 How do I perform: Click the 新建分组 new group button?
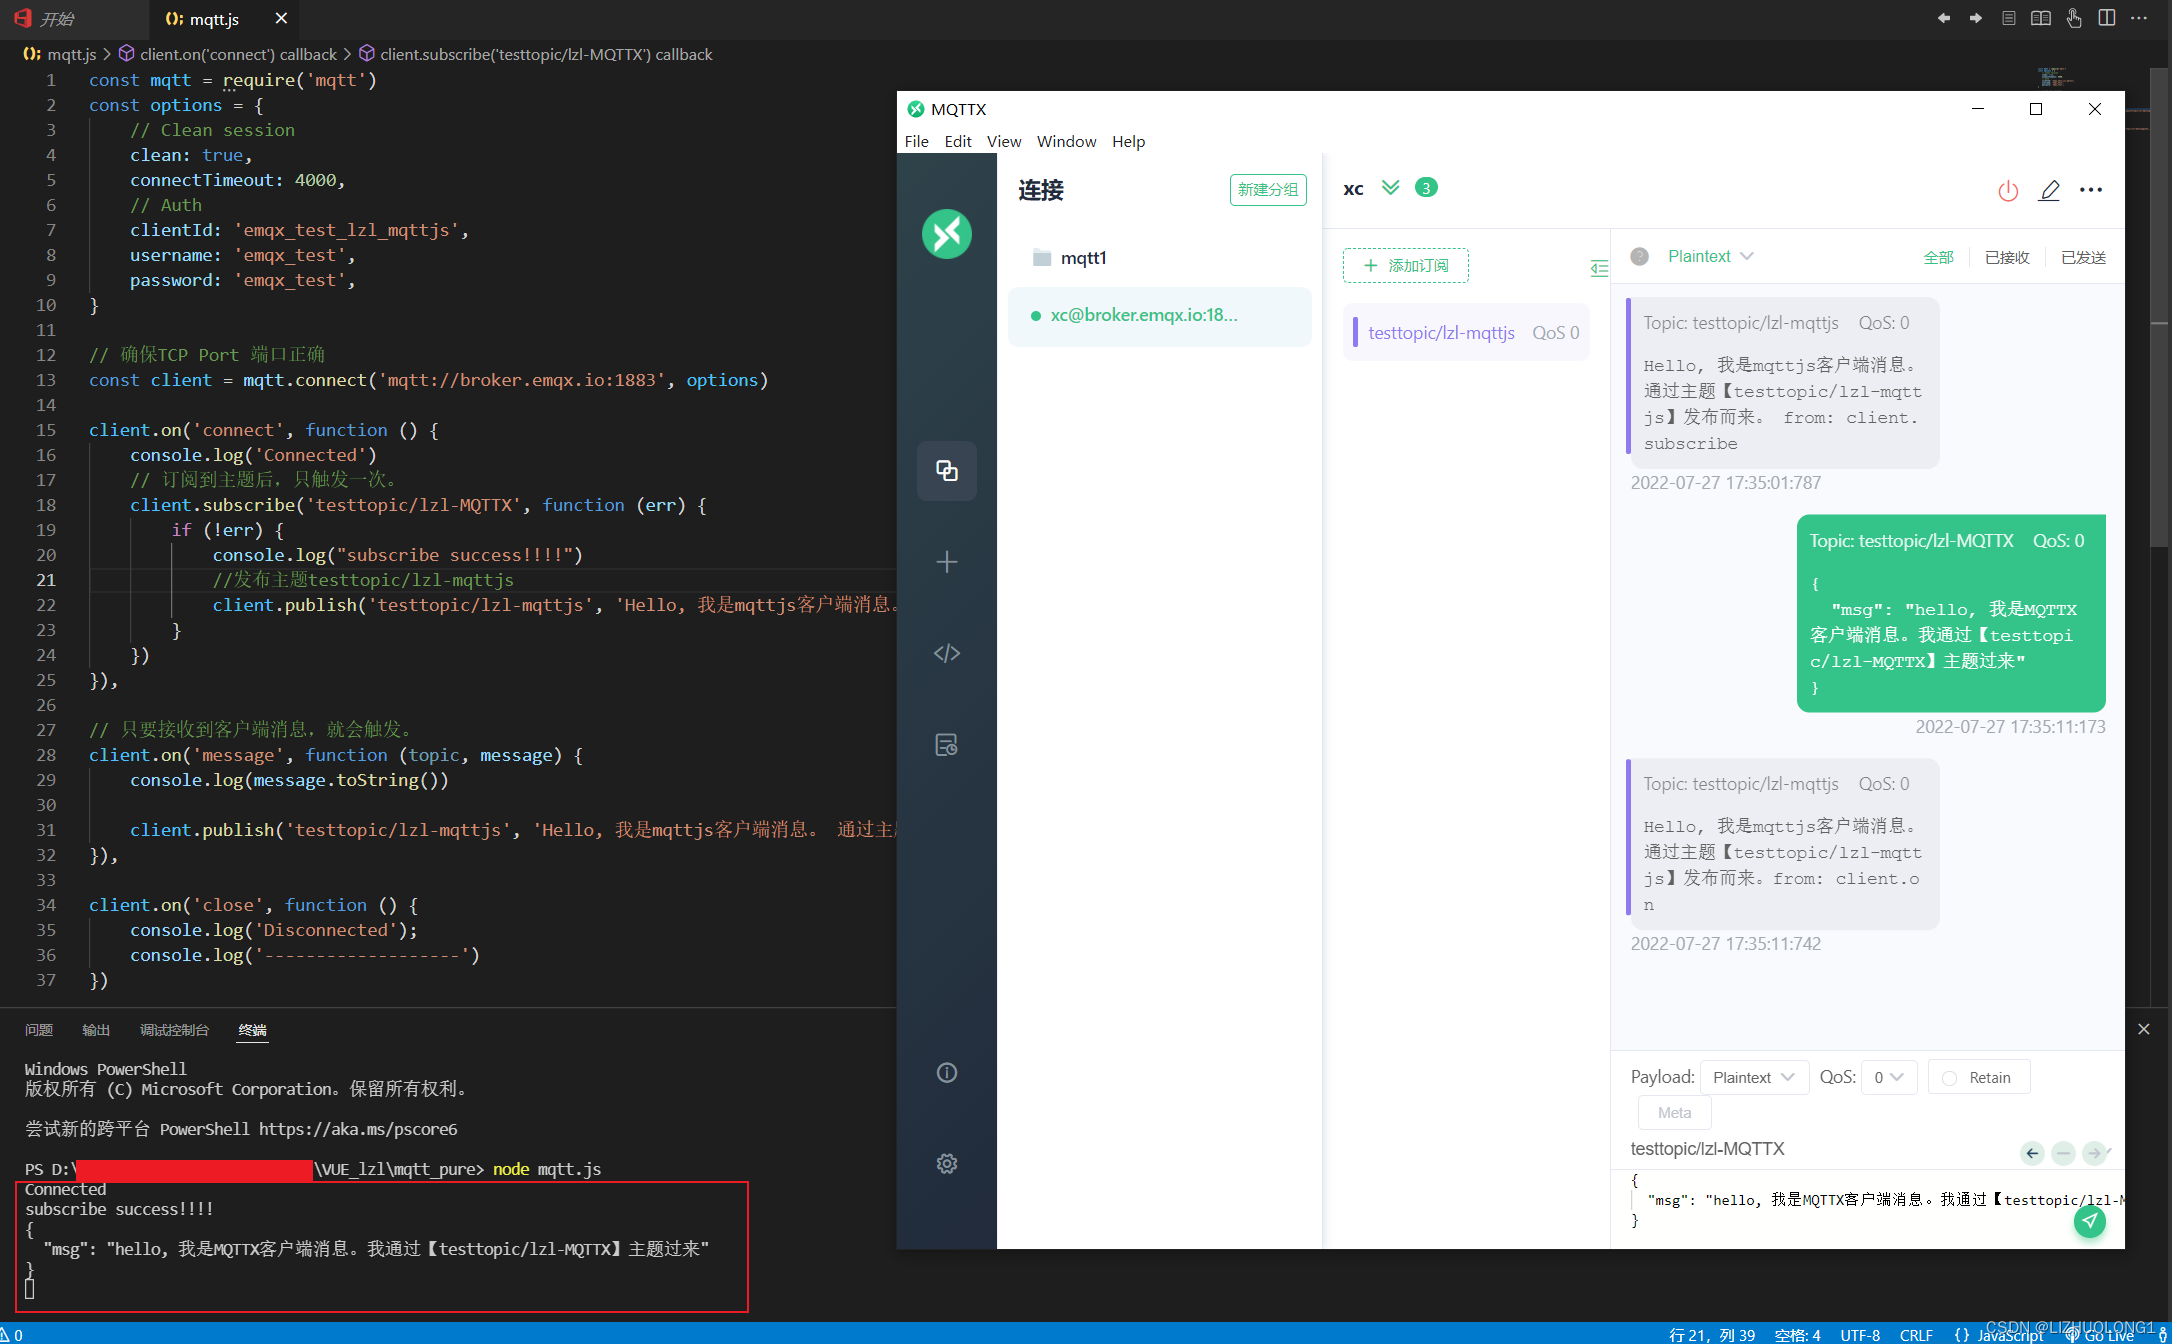pos(1267,190)
